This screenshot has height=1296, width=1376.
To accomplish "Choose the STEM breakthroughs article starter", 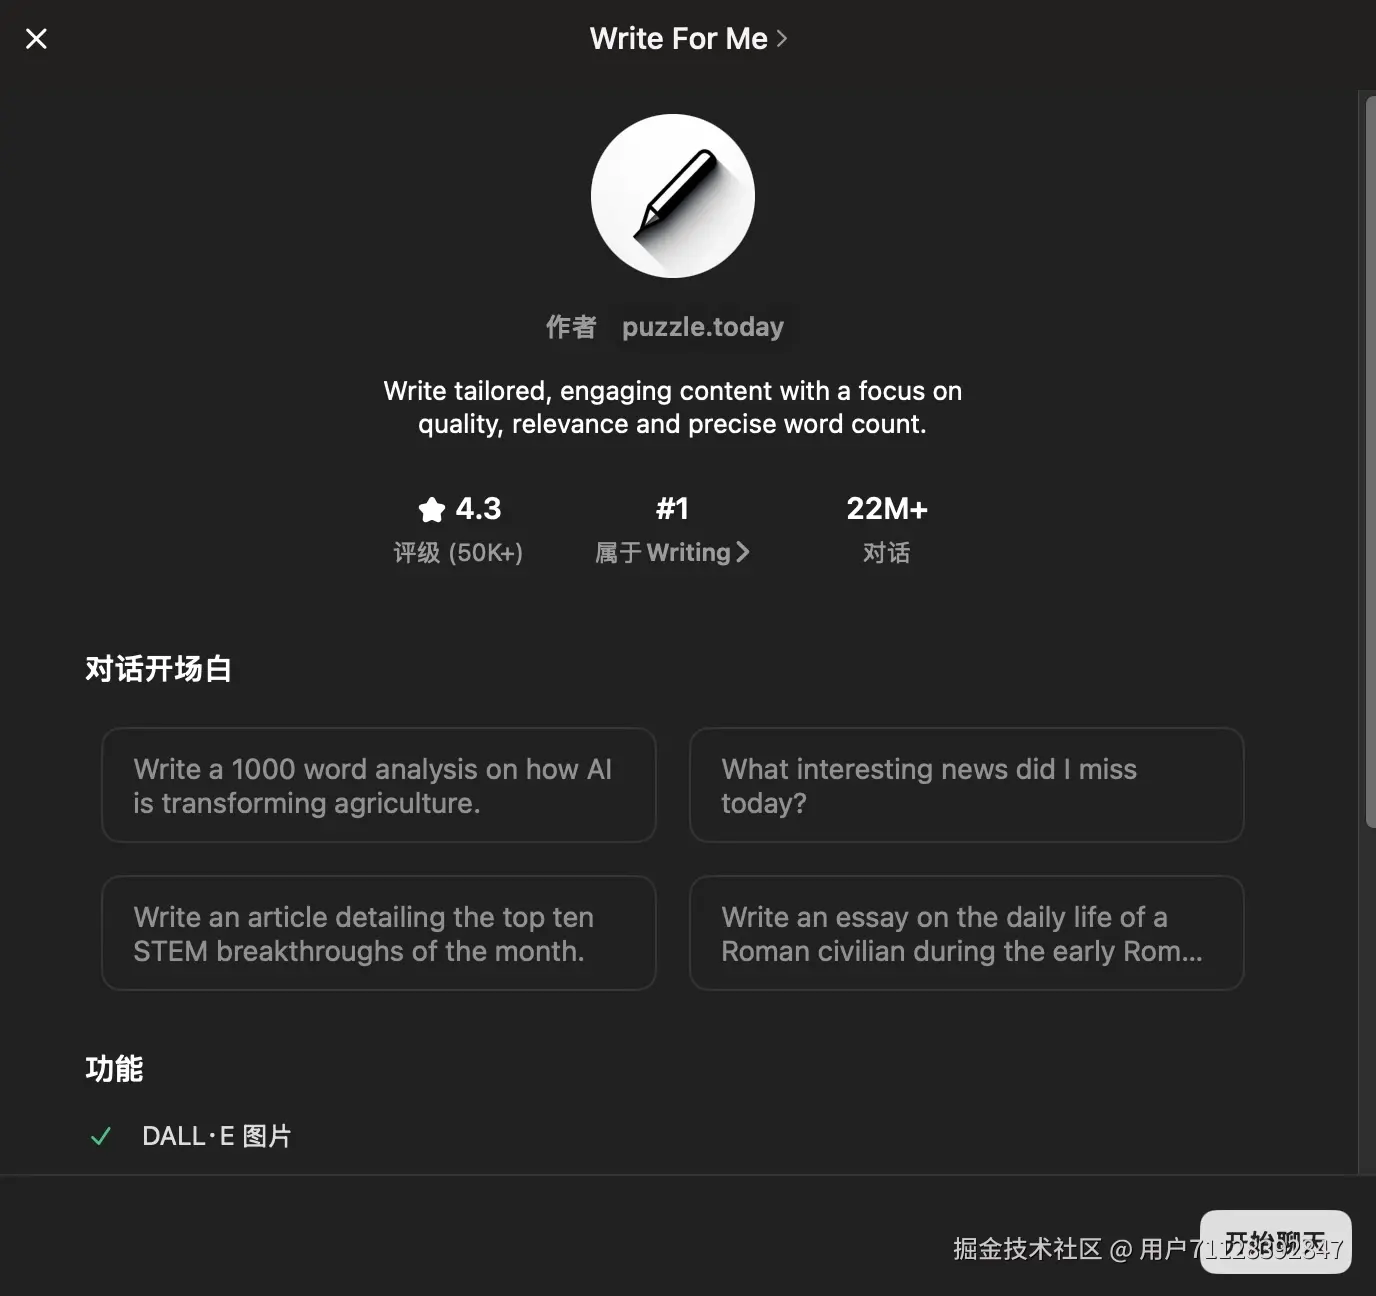I will click(x=379, y=933).
